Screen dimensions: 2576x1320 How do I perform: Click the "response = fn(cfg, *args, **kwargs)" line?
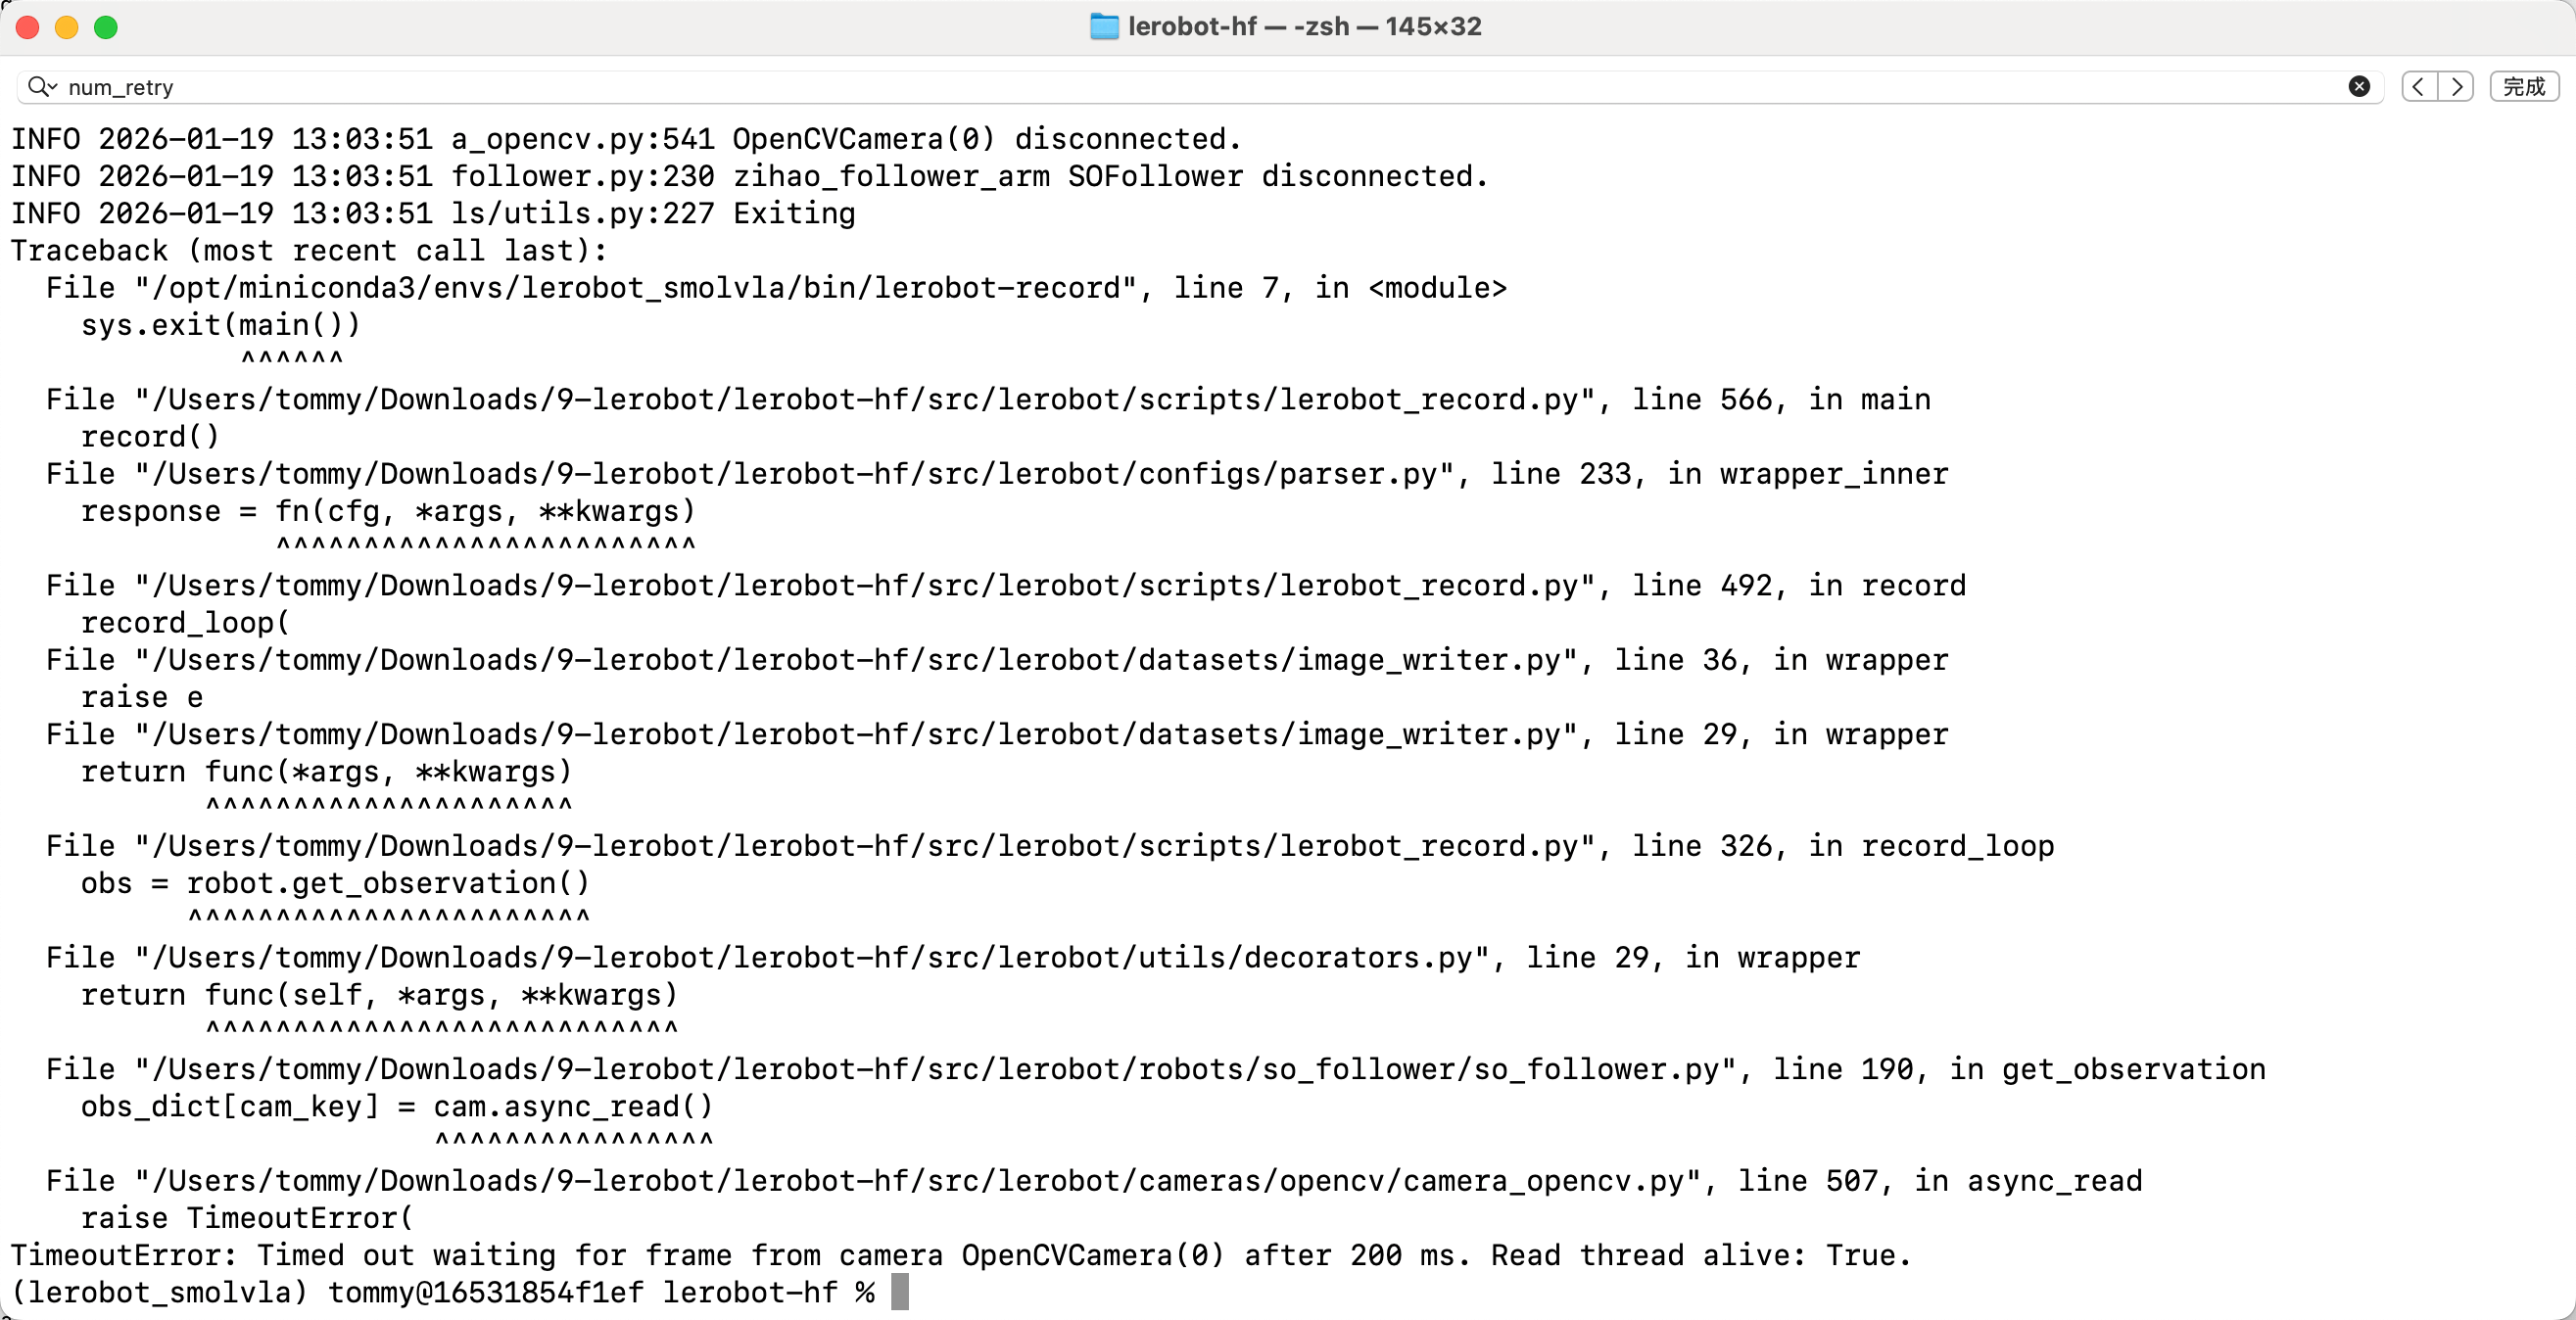388,511
